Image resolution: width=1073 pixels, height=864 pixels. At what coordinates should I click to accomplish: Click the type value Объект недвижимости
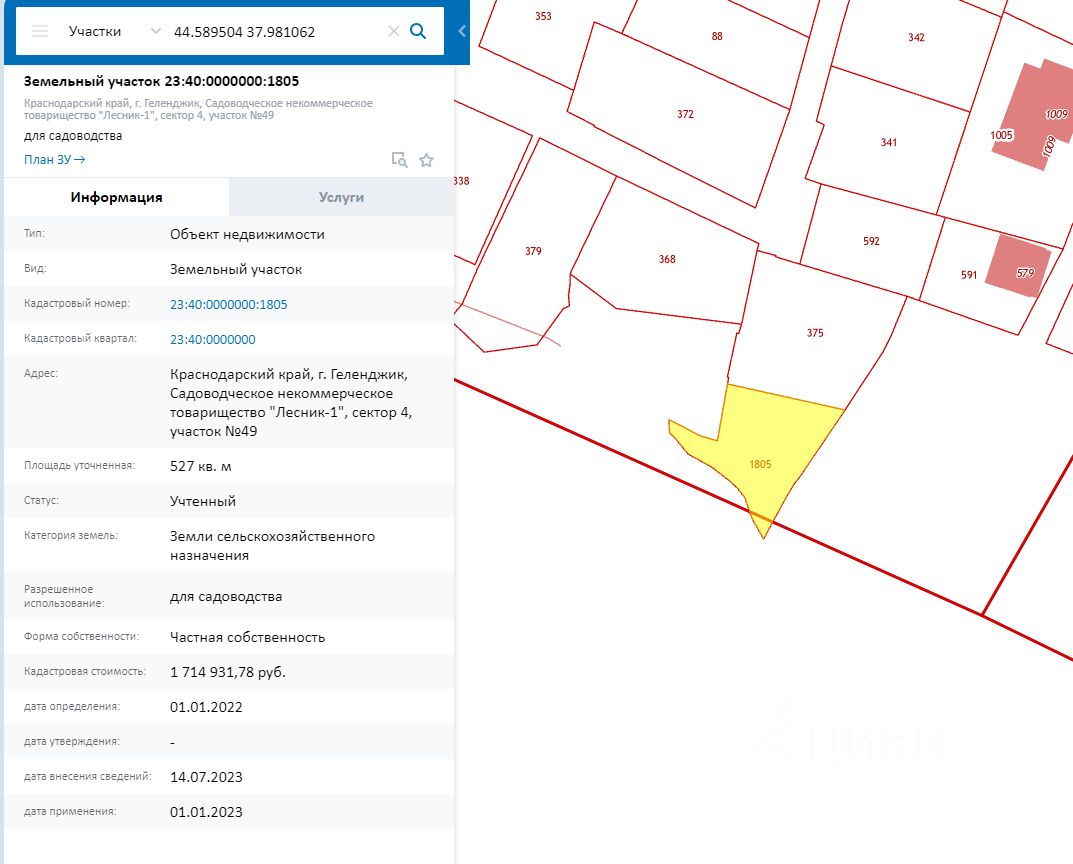(x=247, y=235)
